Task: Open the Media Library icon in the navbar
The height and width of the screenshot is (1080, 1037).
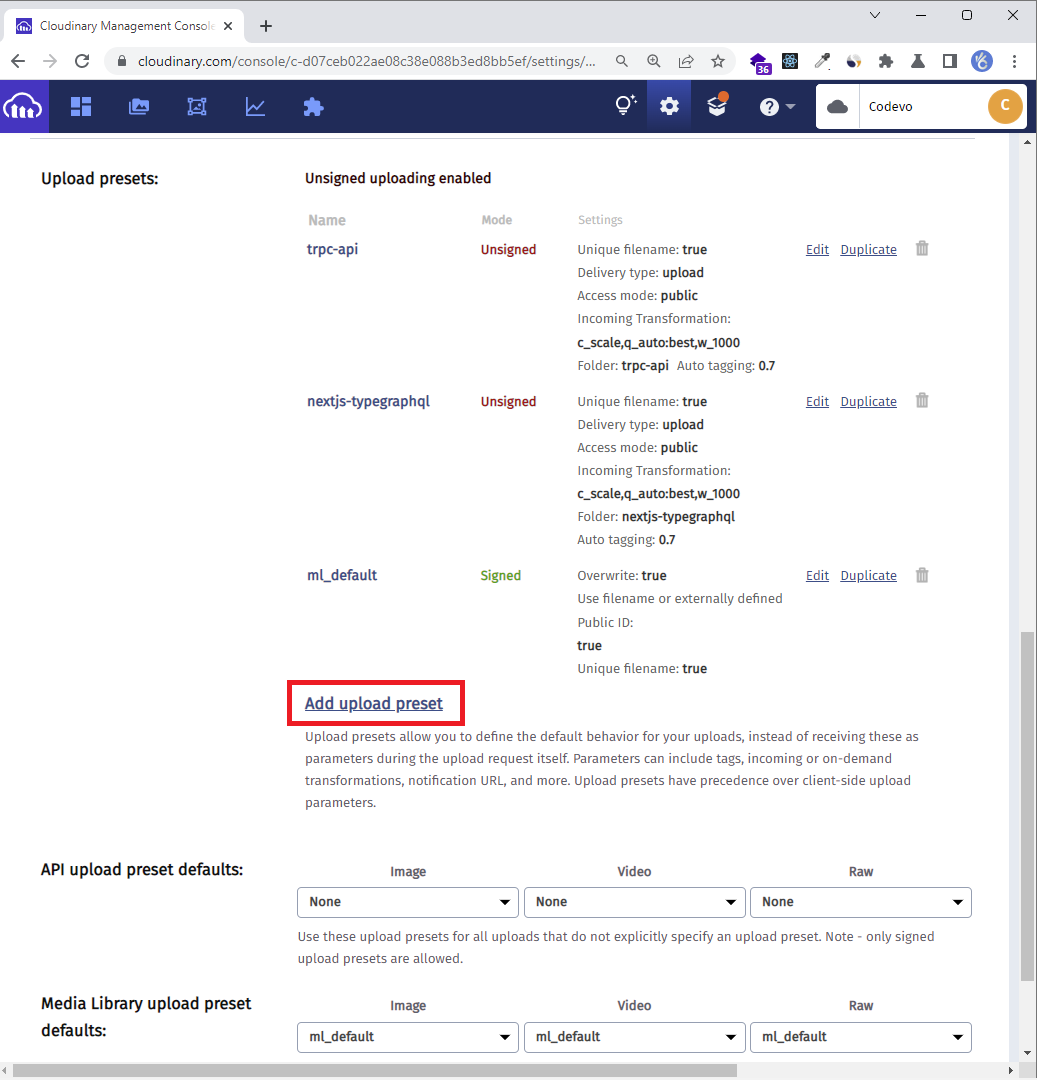Action: click(139, 106)
